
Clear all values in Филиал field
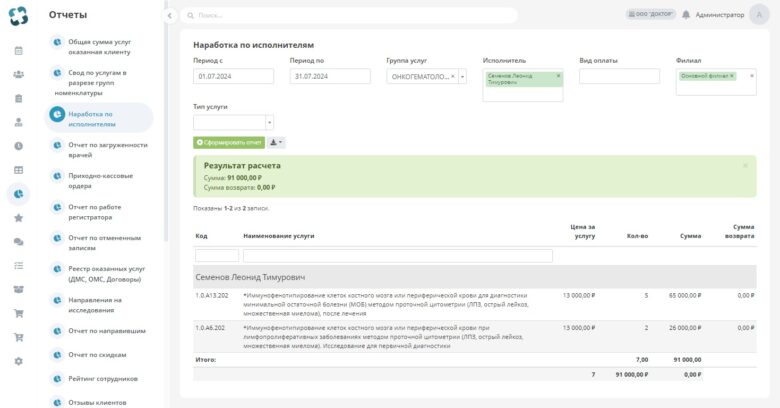751,76
